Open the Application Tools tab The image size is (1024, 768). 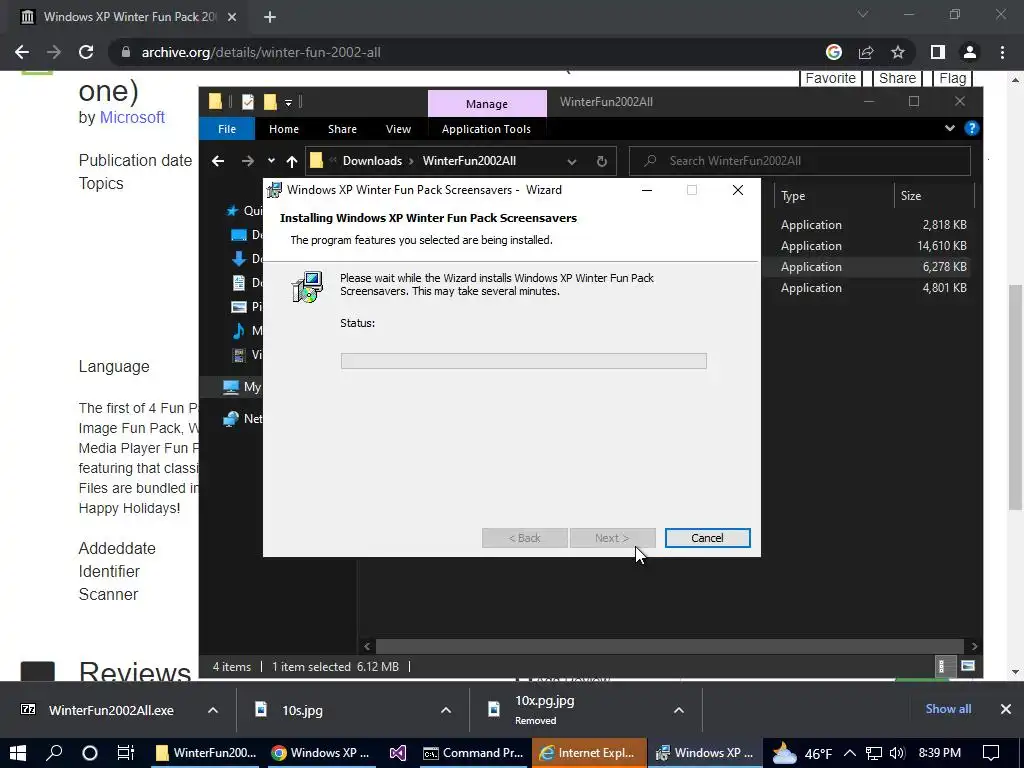tap(486, 129)
